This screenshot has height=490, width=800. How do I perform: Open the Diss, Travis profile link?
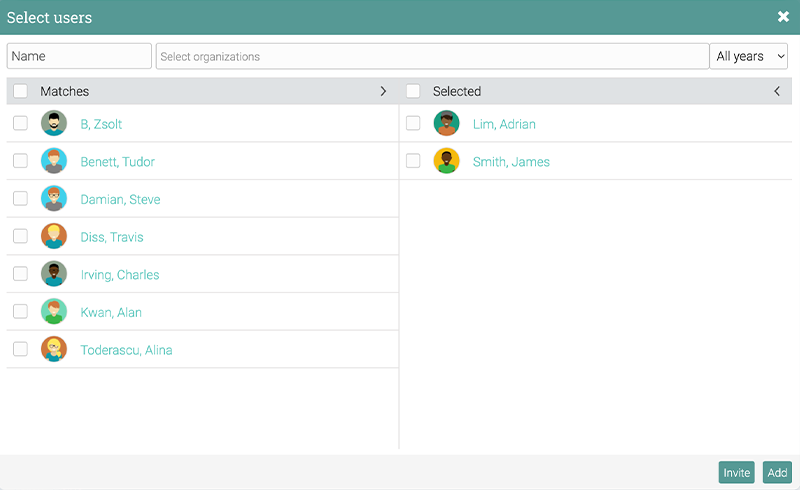[x=112, y=237]
